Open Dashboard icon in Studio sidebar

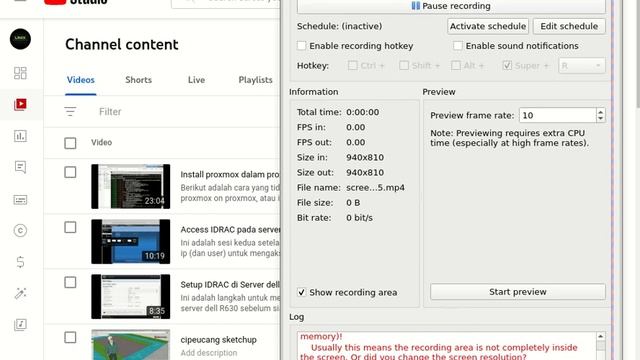(x=20, y=73)
